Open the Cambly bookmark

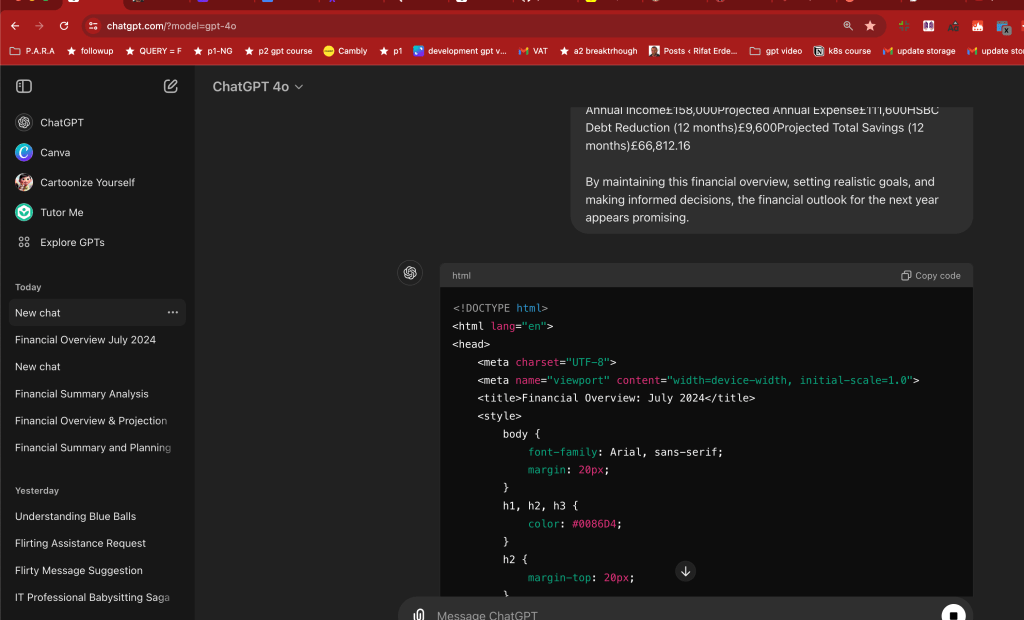click(x=345, y=51)
